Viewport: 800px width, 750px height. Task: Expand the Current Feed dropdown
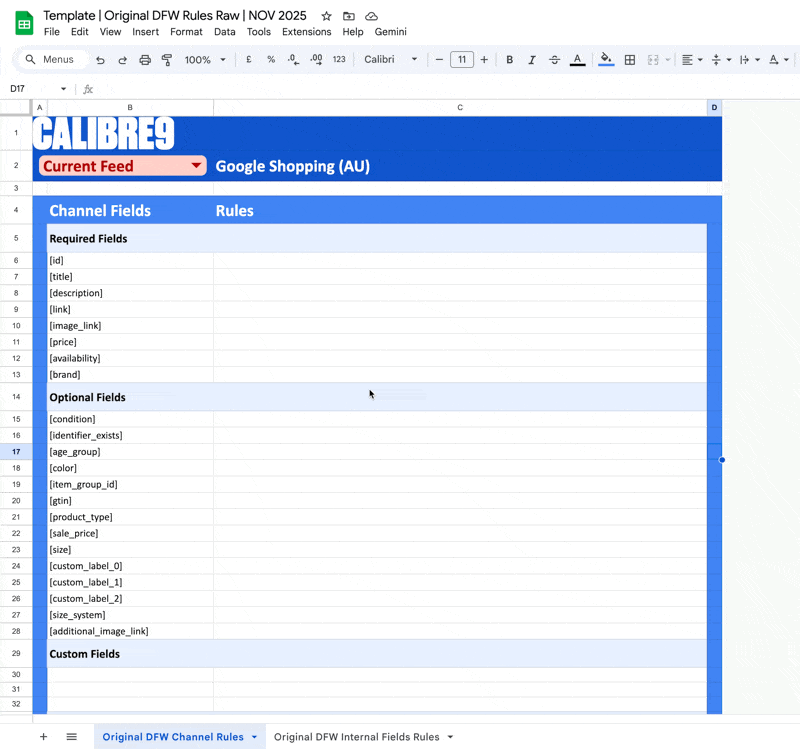click(196, 166)
